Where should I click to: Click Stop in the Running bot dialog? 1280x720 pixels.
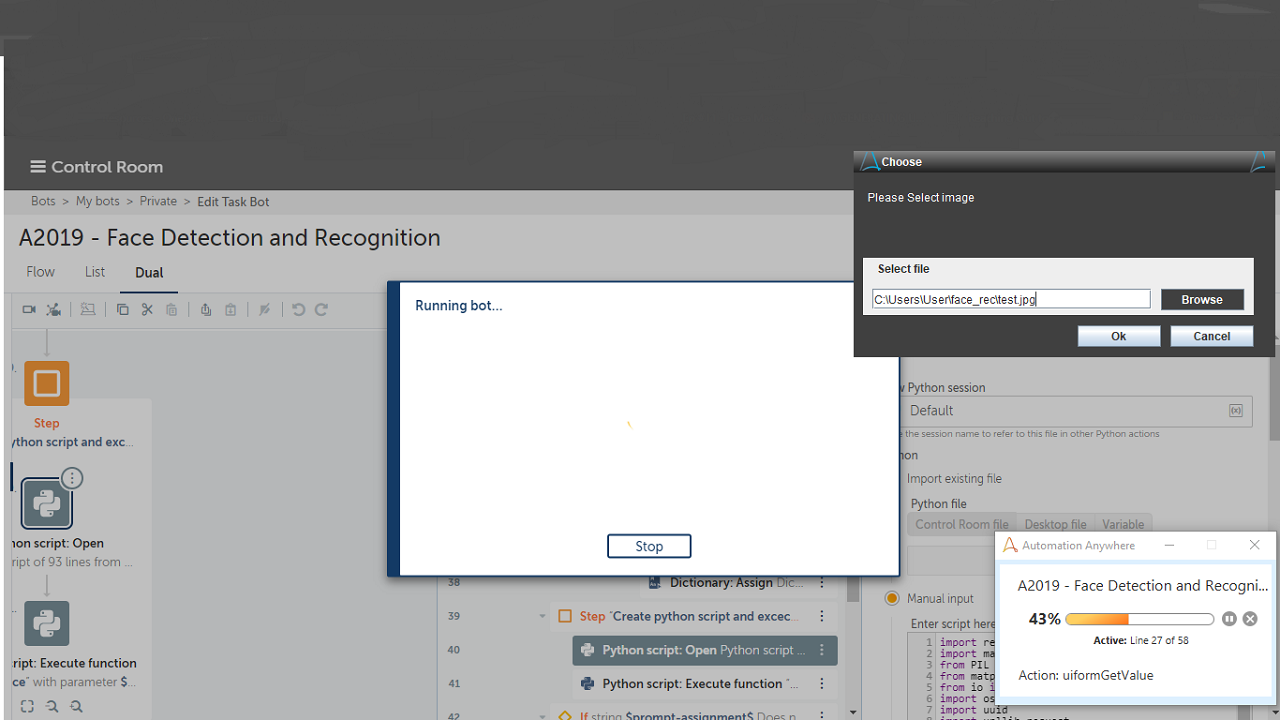tap(649, 546)
